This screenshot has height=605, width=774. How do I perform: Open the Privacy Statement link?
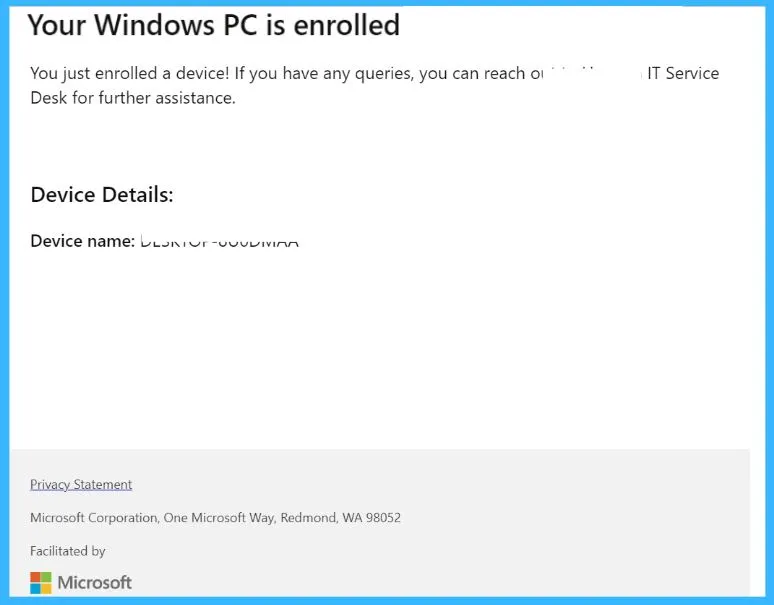point(81,485)
